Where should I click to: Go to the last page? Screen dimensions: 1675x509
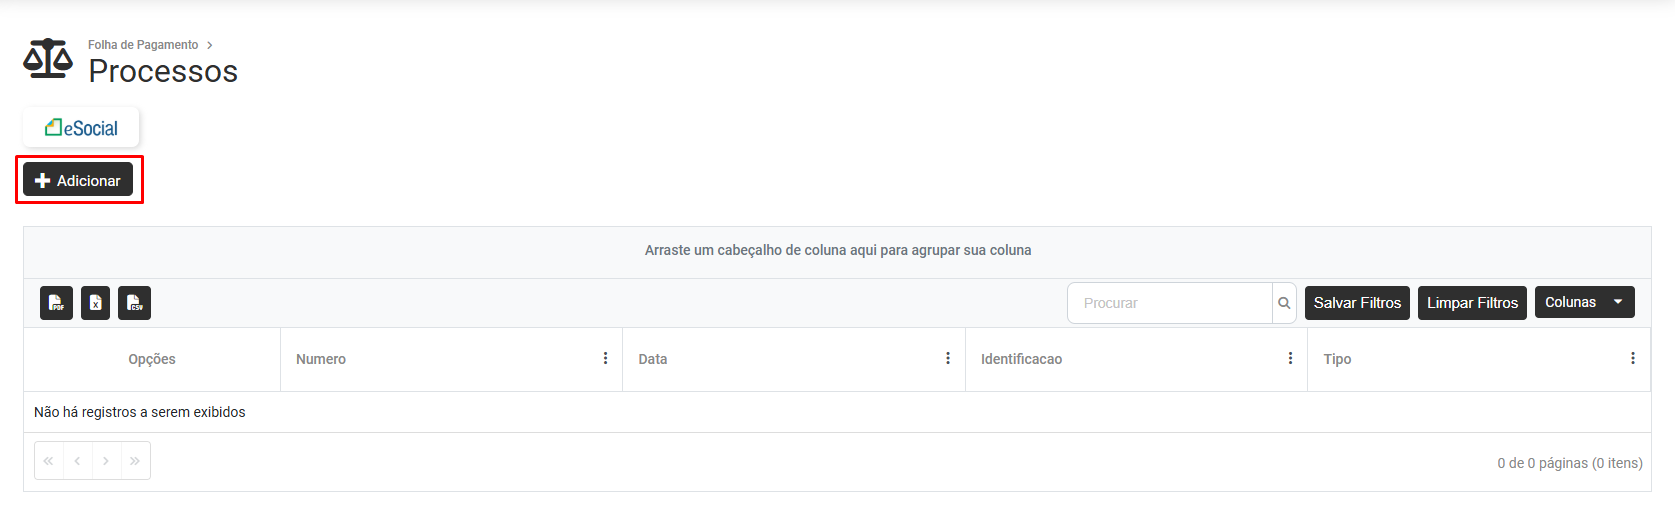click(135, 461)
